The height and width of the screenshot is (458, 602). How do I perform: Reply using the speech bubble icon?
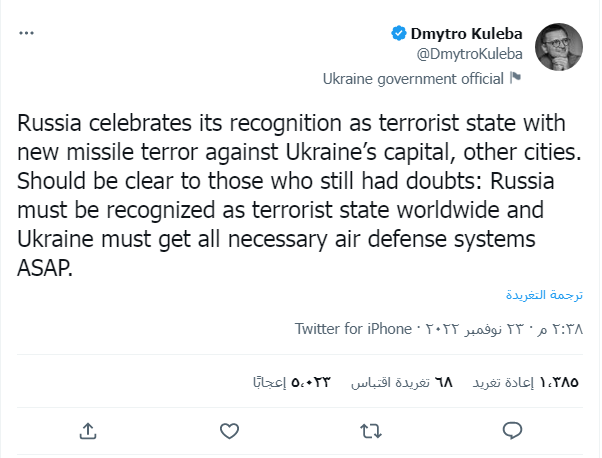(512, 430)
